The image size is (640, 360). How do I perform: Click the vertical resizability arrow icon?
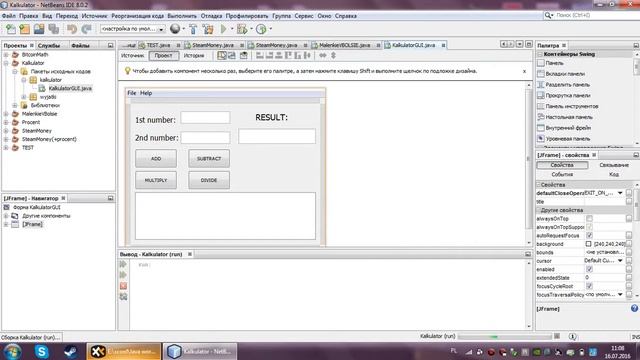[333, 56]
